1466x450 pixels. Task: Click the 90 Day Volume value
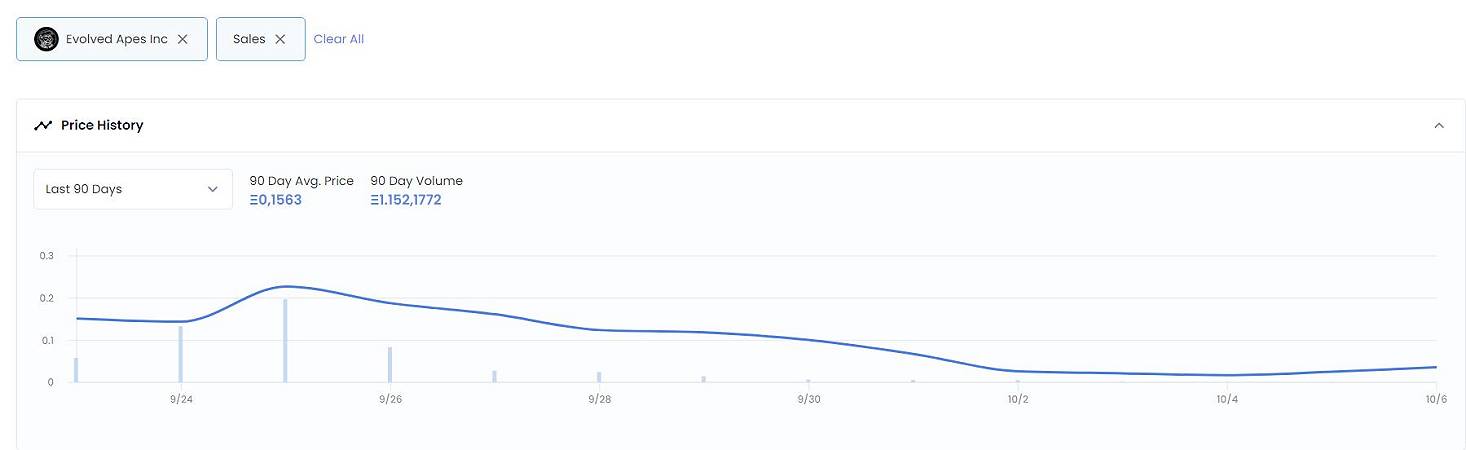point(406,200)
